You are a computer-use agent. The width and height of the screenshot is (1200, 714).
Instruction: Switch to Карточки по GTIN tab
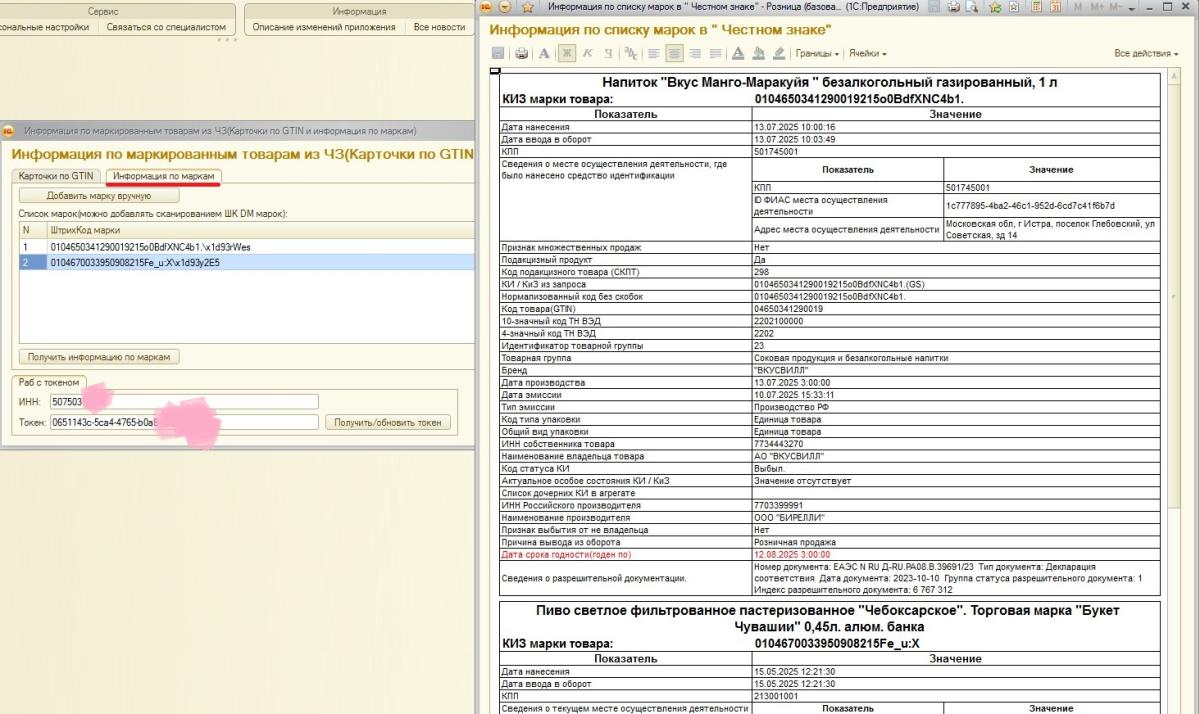point(56,176)
